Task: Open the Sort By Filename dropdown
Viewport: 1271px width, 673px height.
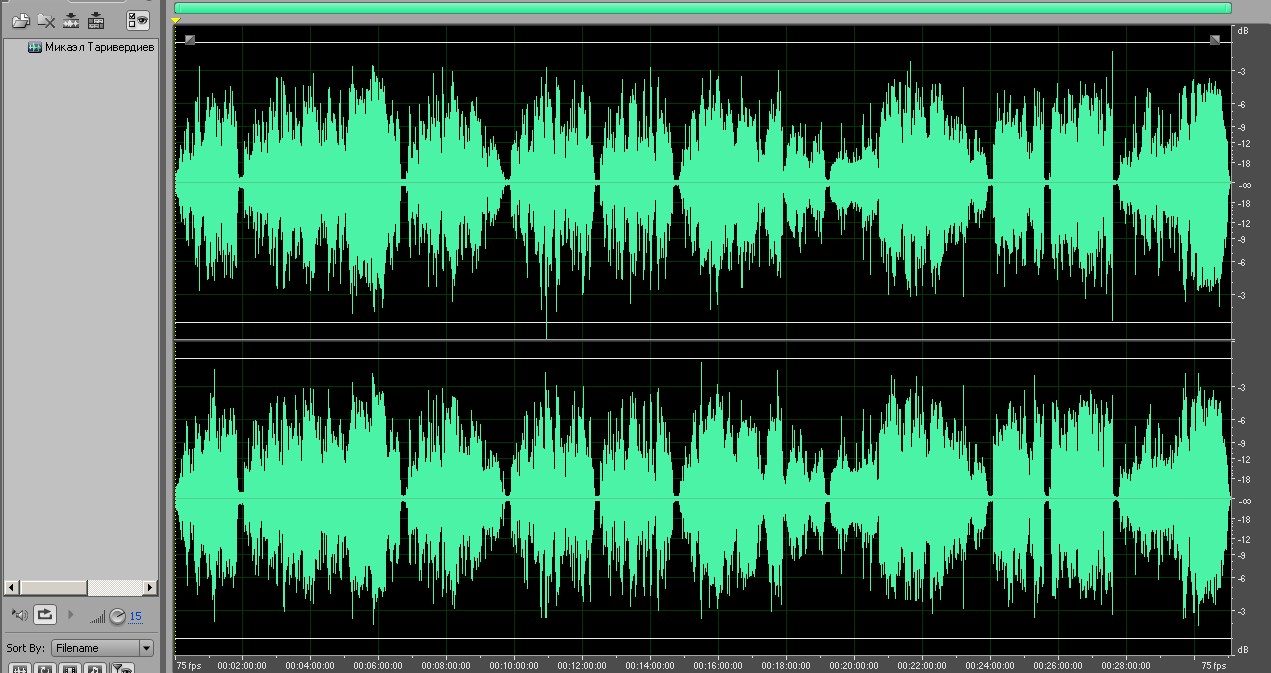Action: pyautogui.click(x=103, y=648)
